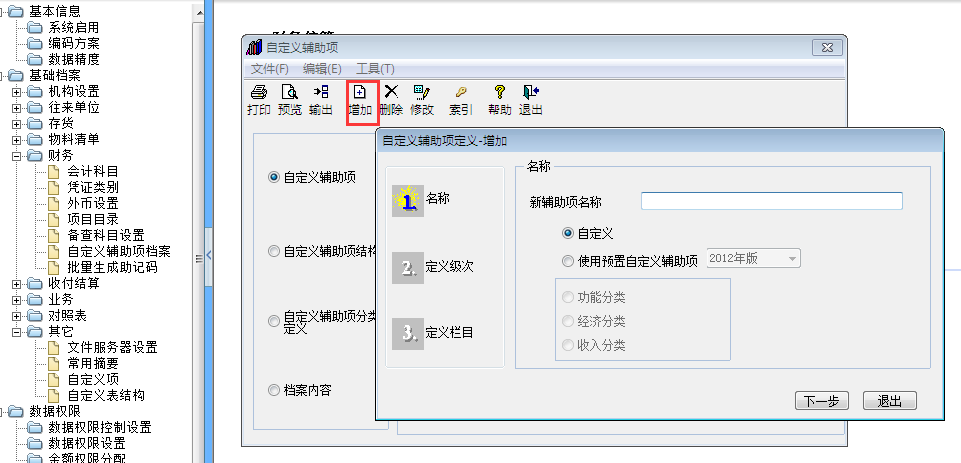Collapse the 其它 tree node

(x=17, y=332)
